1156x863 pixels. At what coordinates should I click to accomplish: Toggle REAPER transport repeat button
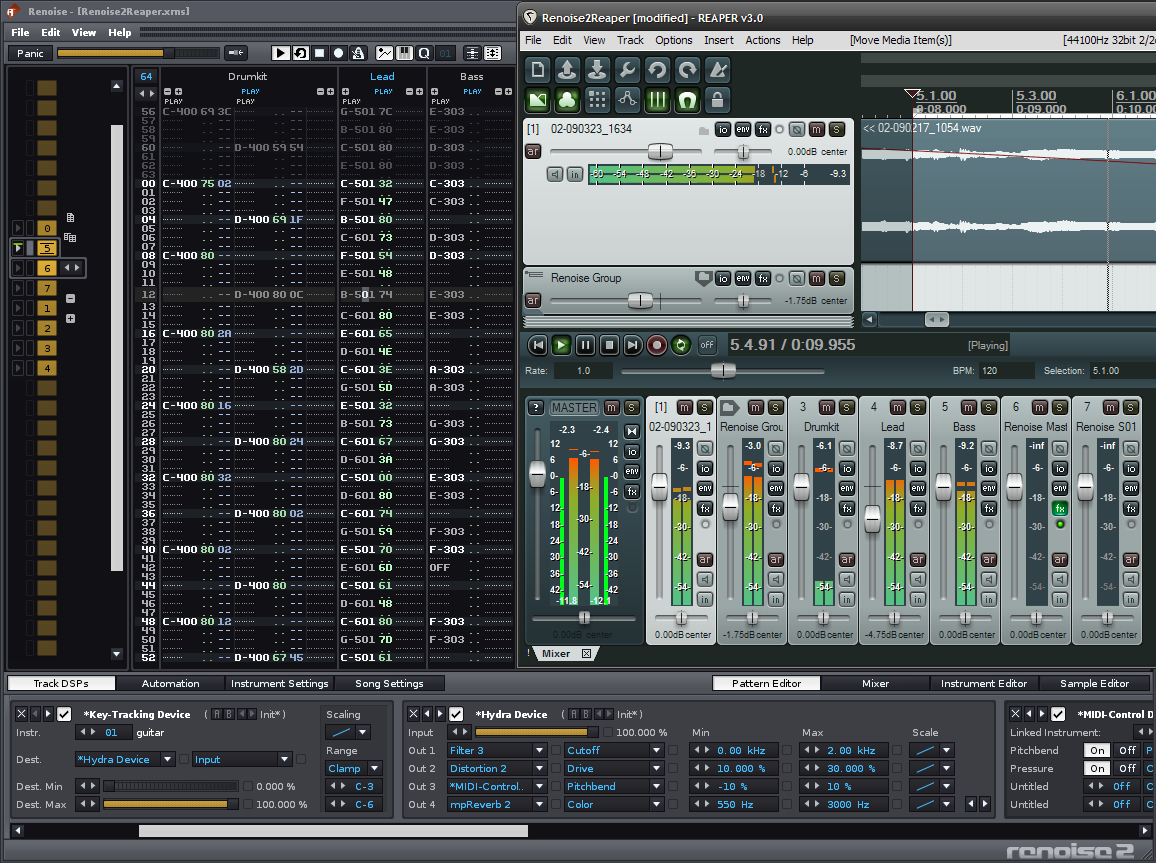680,345
